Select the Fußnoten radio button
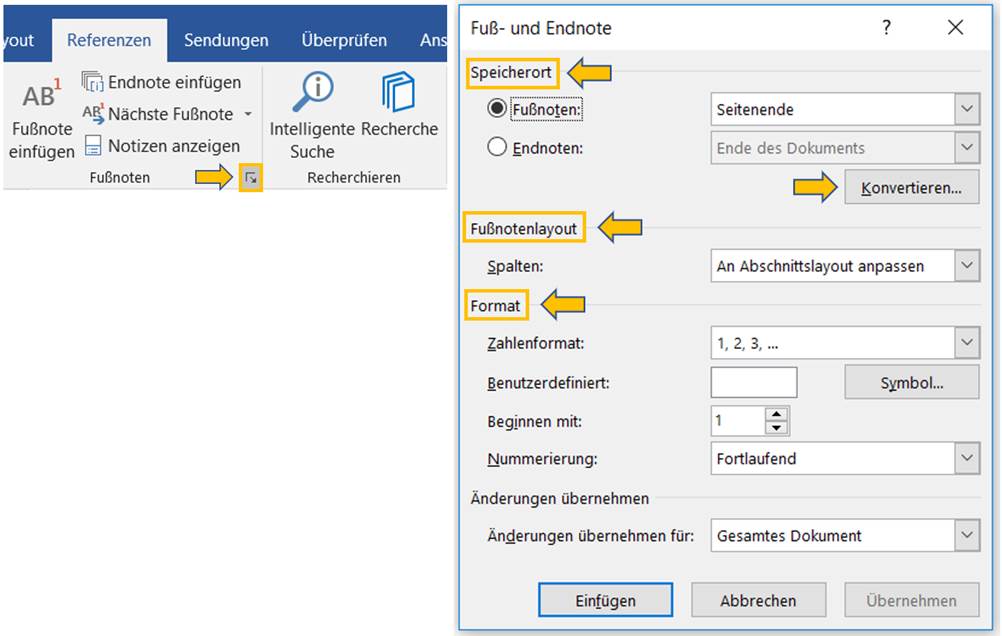Image resolution: width=1002 pixels, height=636 pixels. coord(497,109)
